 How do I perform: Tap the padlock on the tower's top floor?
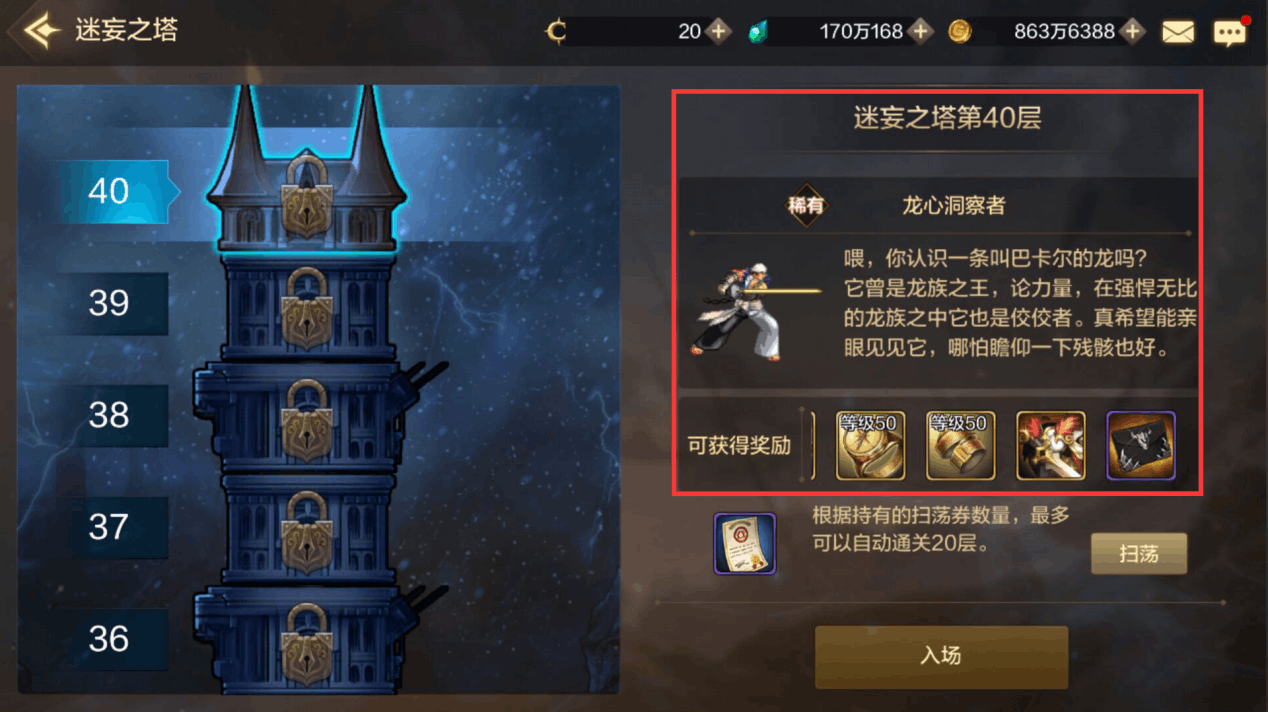308,195
